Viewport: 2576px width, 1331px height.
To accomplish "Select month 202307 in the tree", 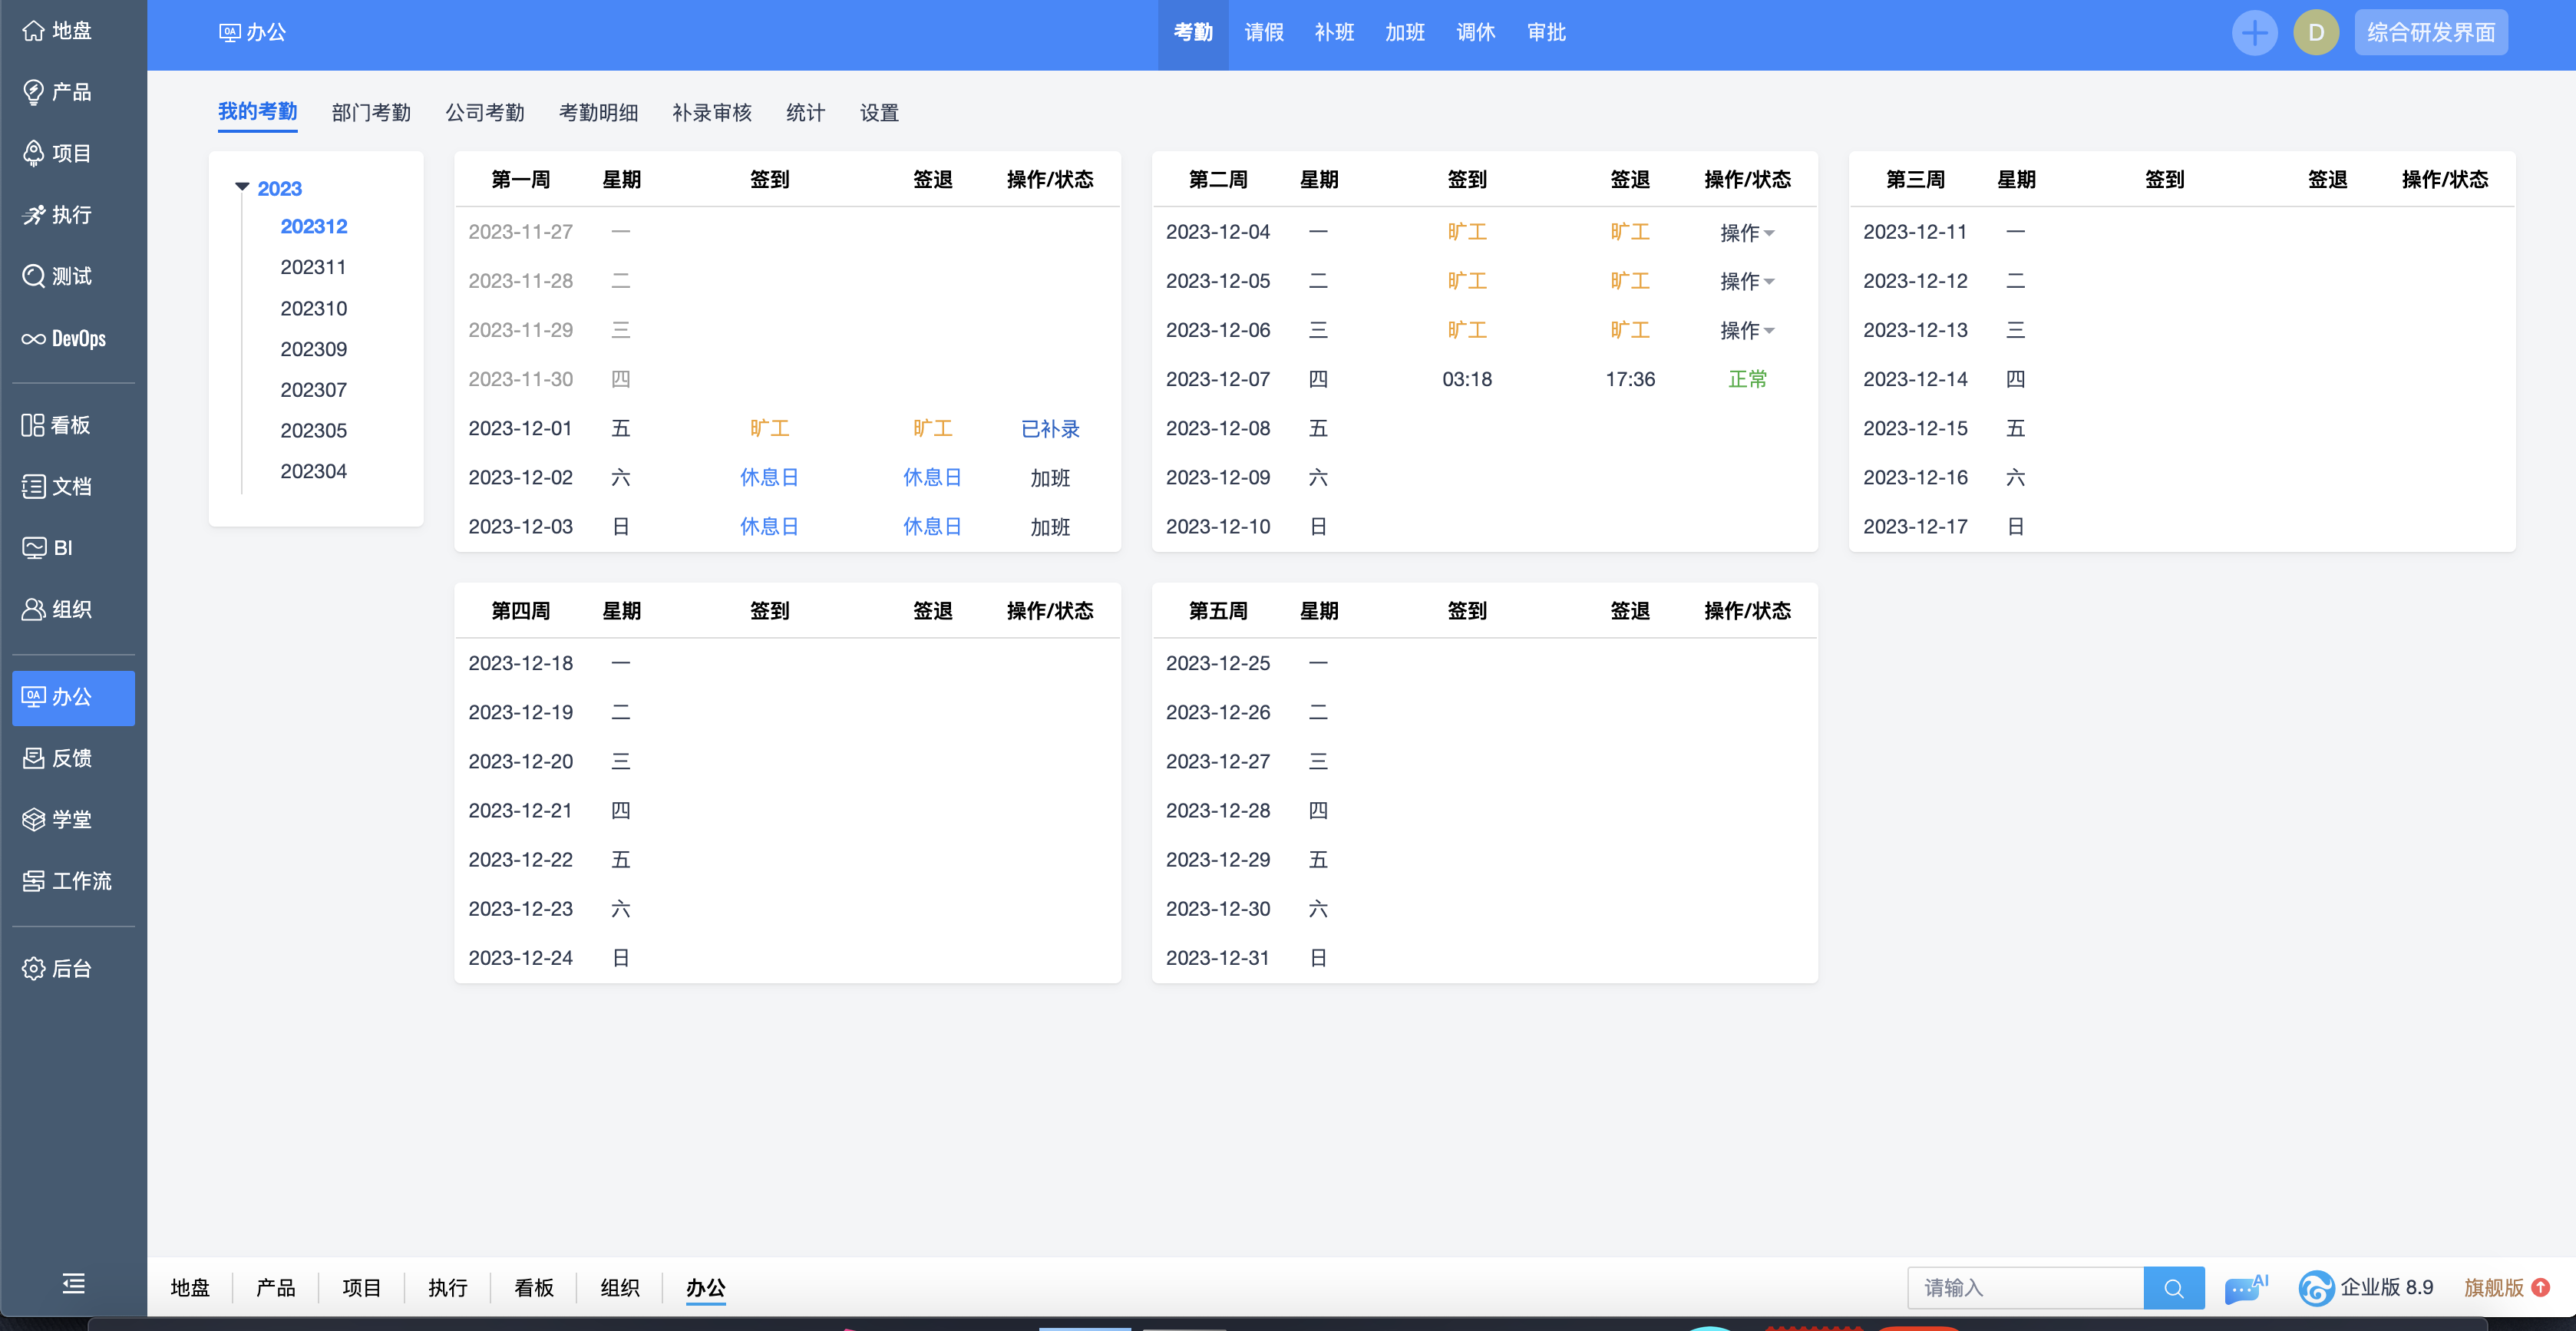I will (314, 390).
